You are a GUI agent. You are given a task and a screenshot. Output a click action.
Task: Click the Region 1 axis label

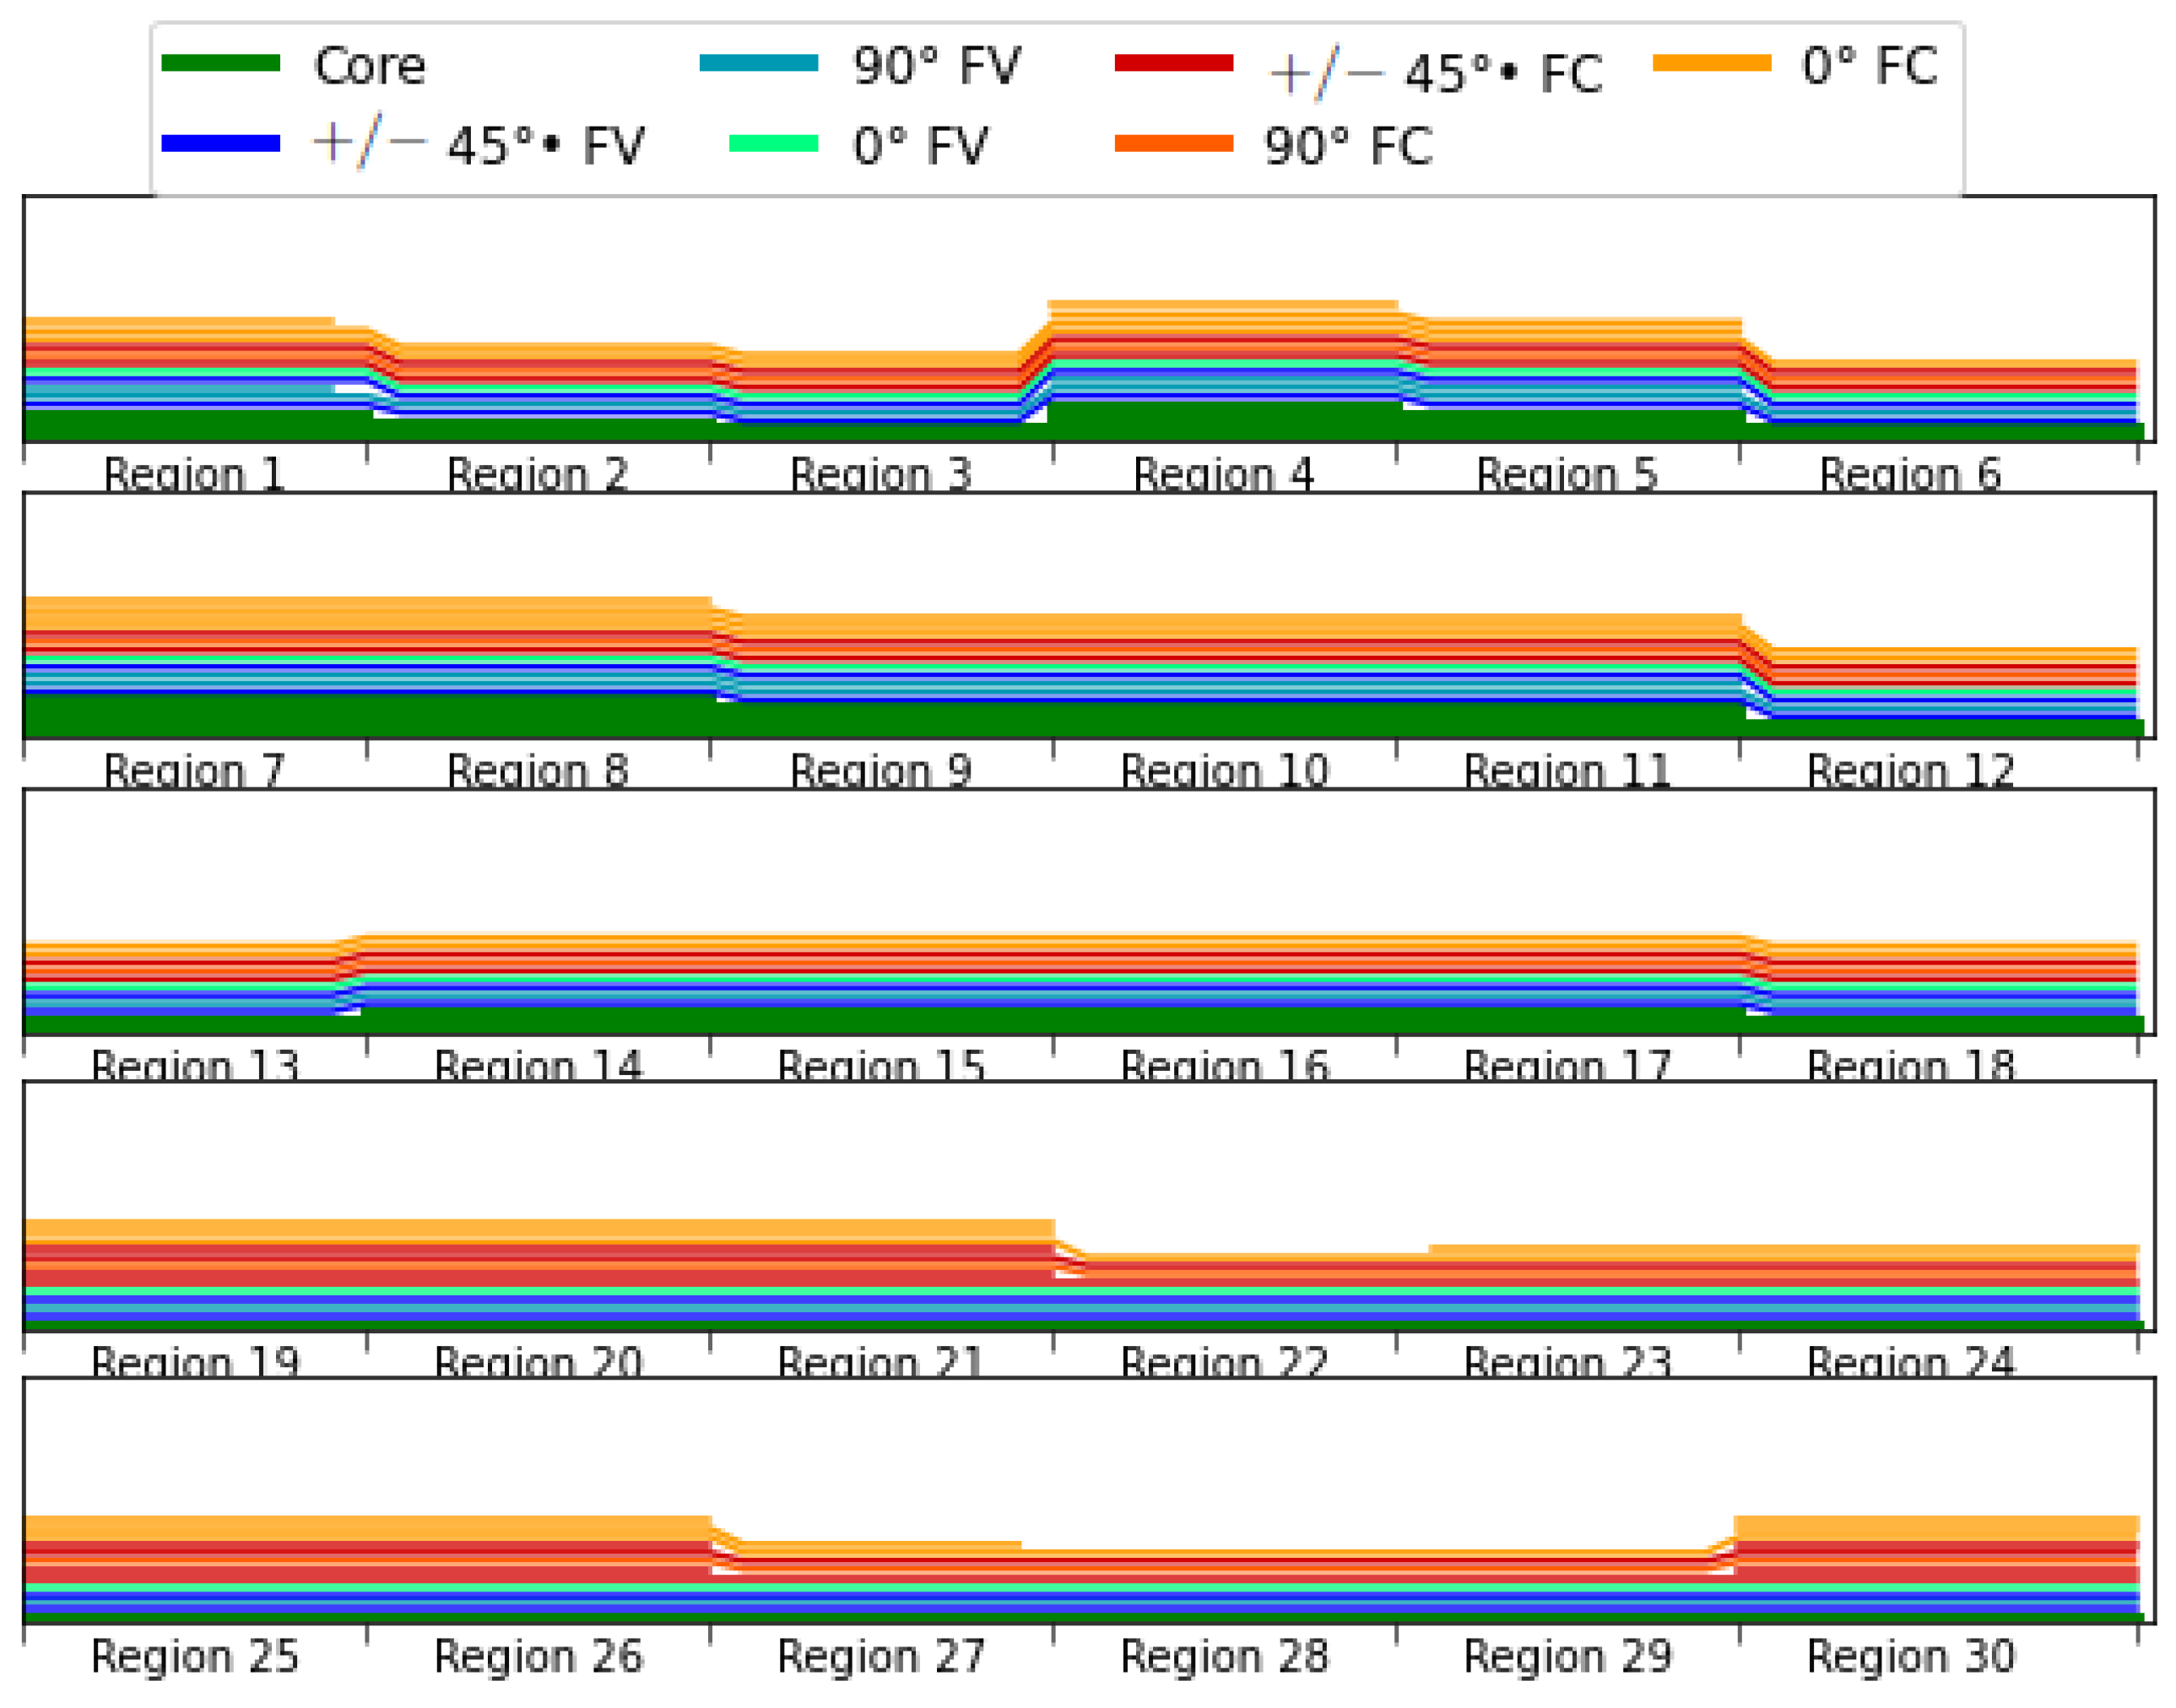point(194,474)
